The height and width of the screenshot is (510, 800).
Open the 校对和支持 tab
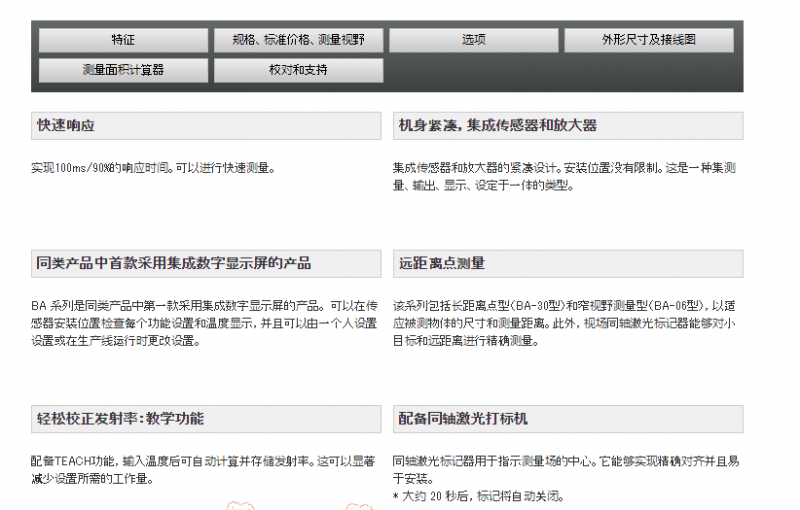[x=298, y=70]
